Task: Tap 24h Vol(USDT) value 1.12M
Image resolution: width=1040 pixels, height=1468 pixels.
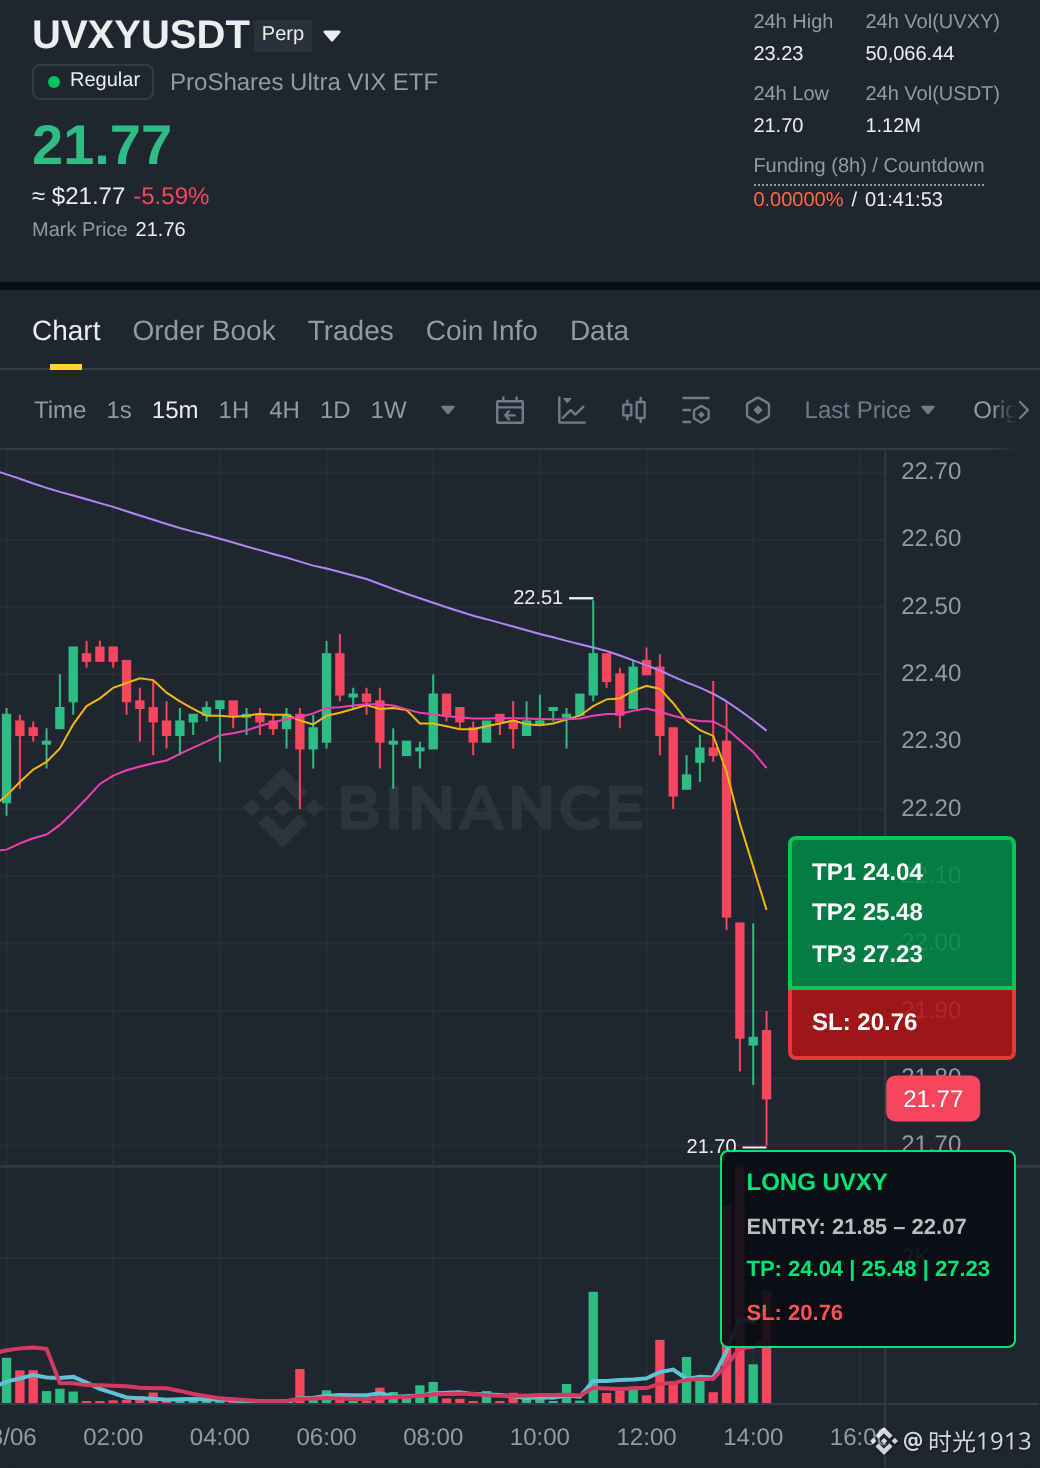Action: (x=893, y=125)
